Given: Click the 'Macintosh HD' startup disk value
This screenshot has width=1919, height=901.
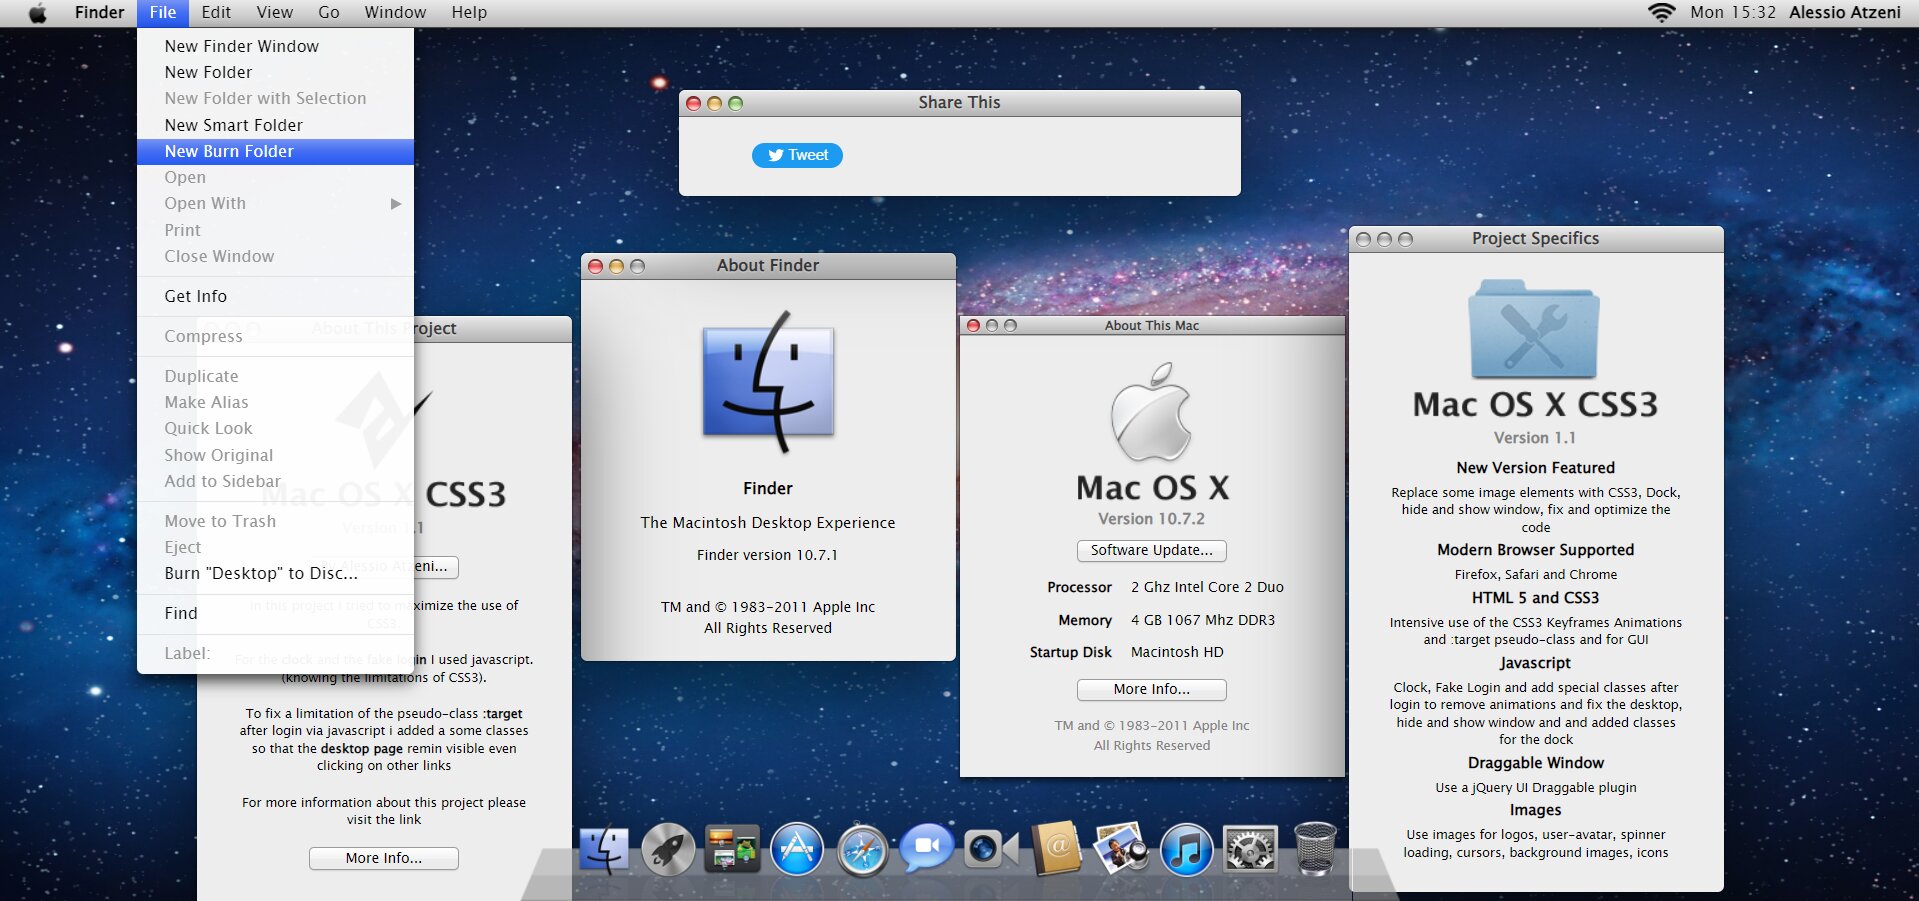Looking at the screenshot, I should pyautogui.click(x=1177, y=652).
